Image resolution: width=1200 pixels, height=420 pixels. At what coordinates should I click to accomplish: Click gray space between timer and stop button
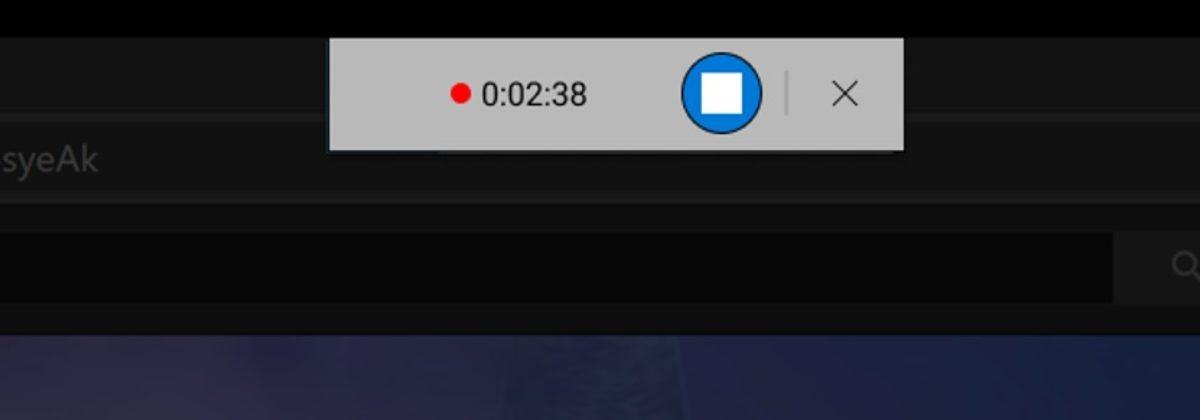[x=634, y=94]
